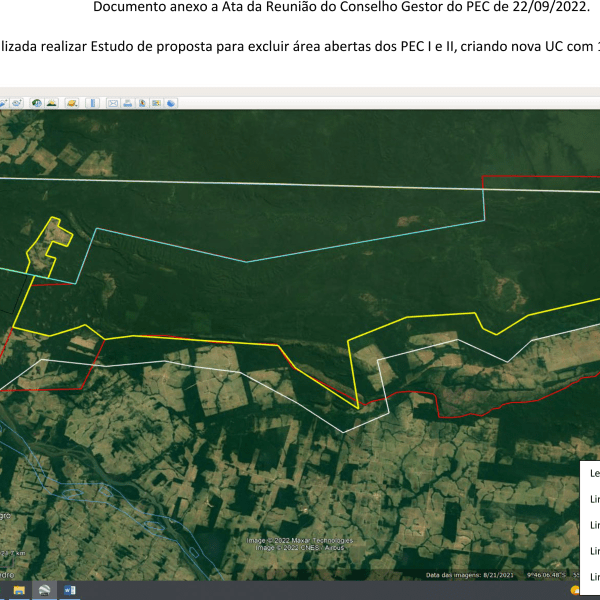Click the email envelope toolbar icon
The image size is (600, 600).
click(x=113, y=102)
